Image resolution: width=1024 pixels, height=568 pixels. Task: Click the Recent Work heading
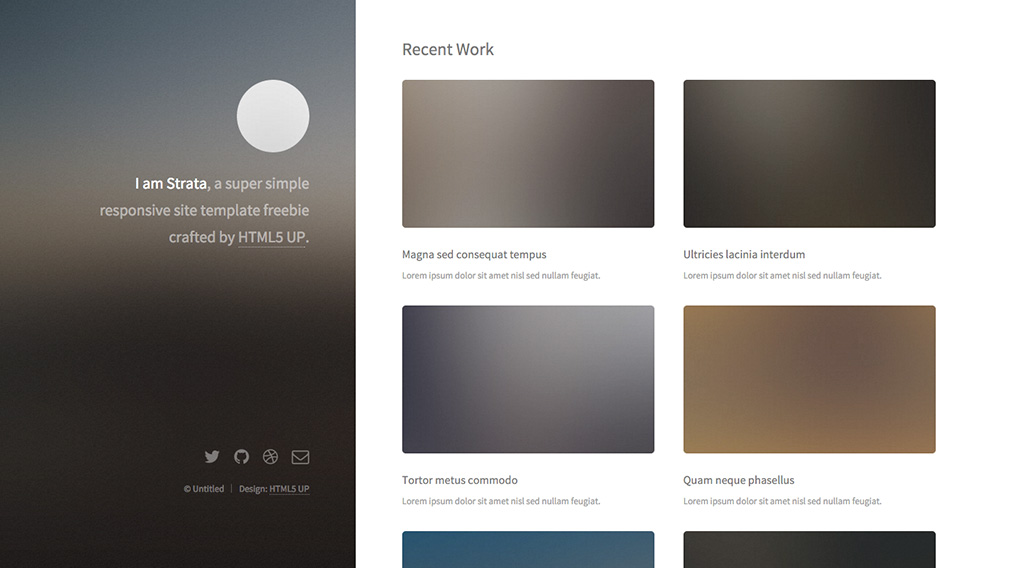click(448, 50)
